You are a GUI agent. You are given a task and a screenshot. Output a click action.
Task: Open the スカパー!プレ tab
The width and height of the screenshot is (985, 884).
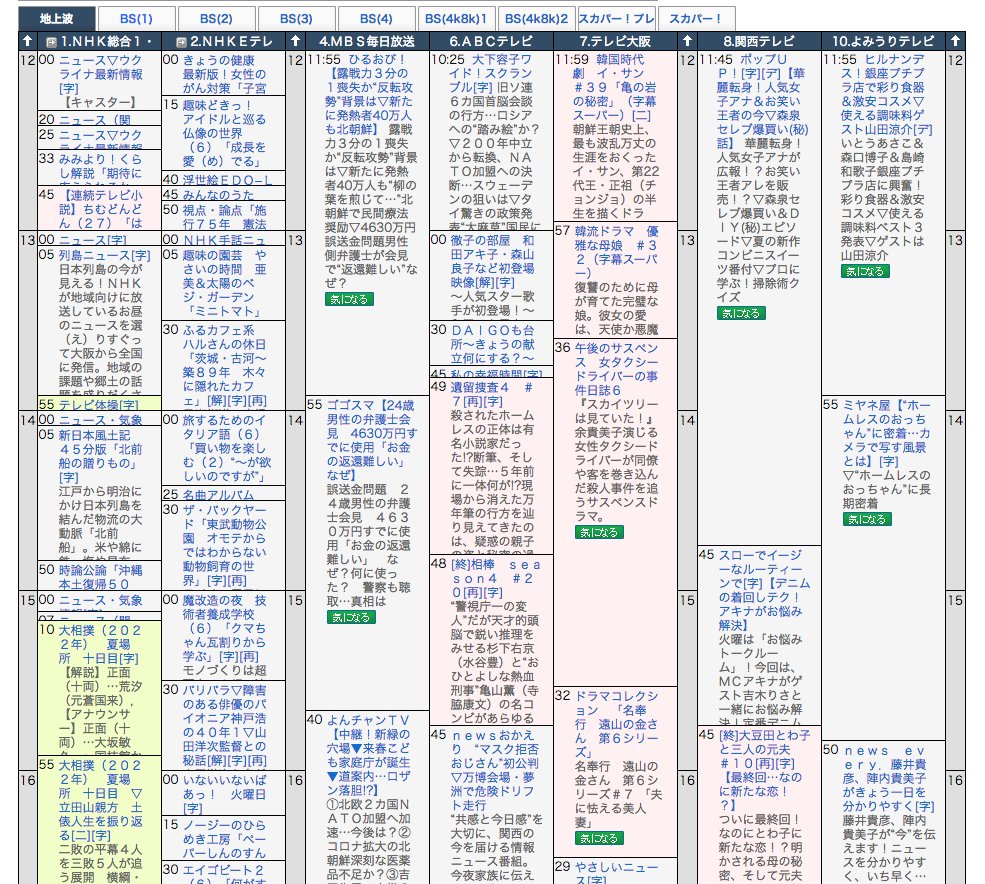[x=616, y=19]
